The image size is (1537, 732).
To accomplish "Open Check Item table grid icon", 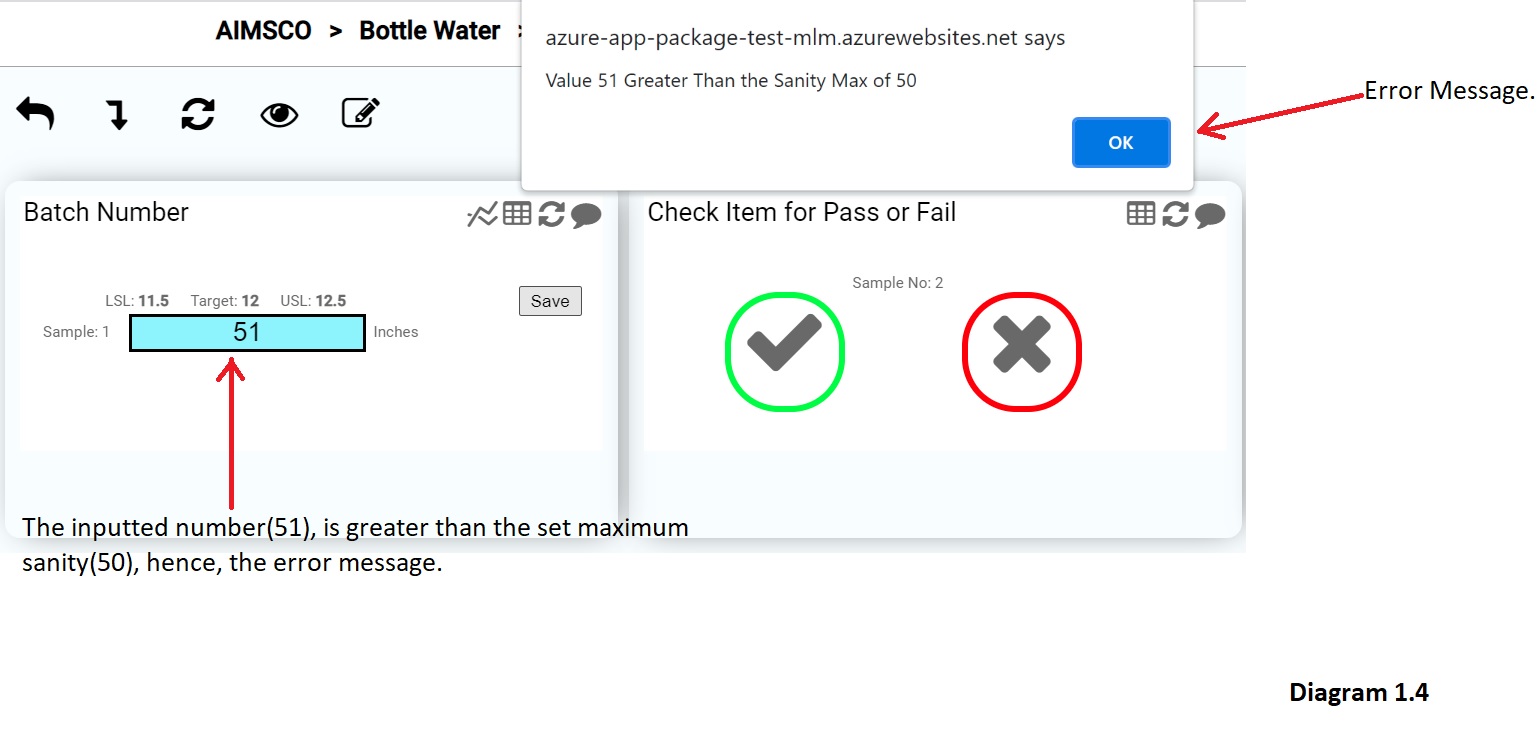I will (1141, 213).
